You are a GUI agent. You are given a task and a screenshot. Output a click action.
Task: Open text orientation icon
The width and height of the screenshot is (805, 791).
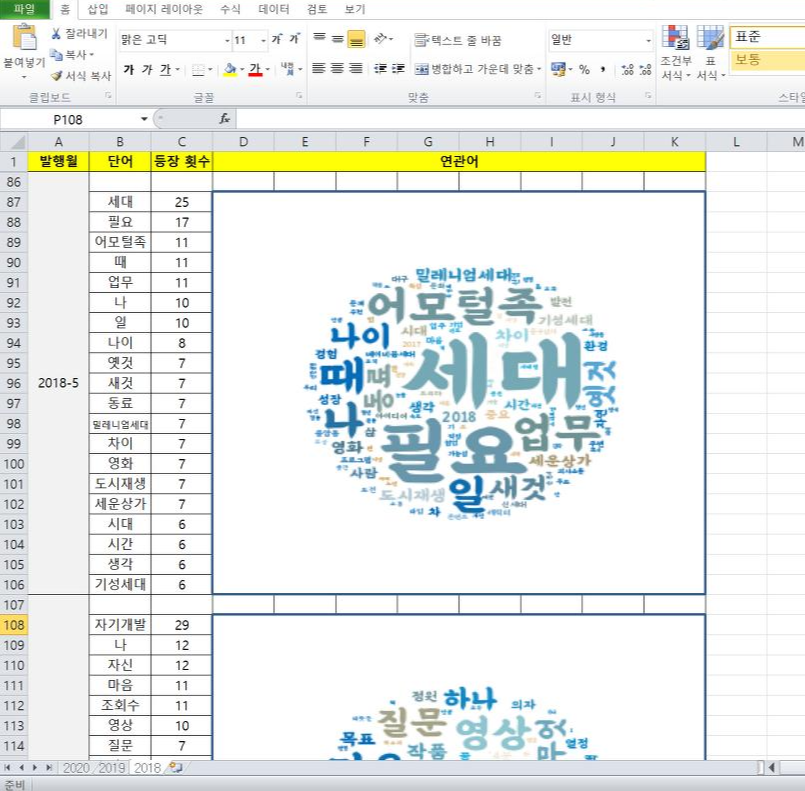pyautogui.click(x=381, y=38)
